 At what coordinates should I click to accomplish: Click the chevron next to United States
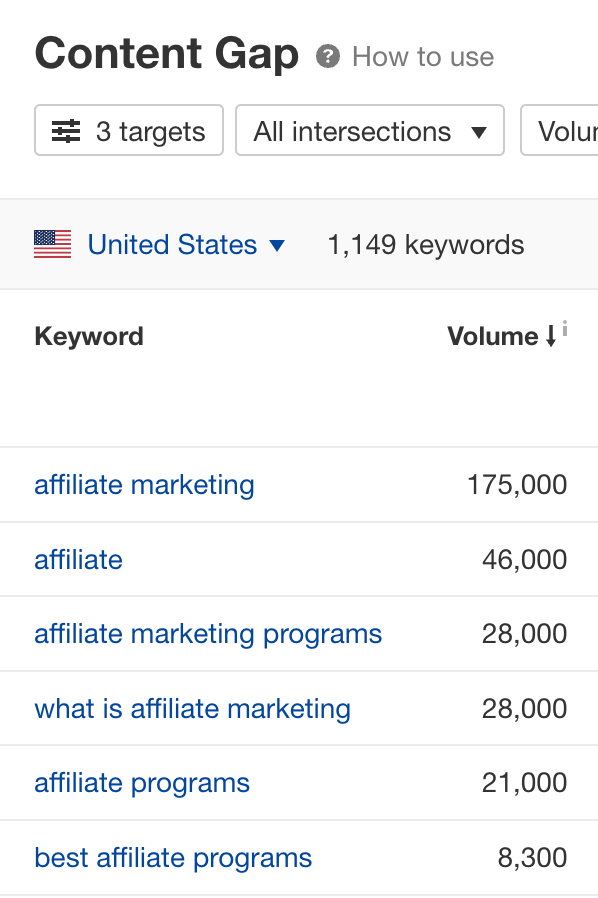pos(277,245)
